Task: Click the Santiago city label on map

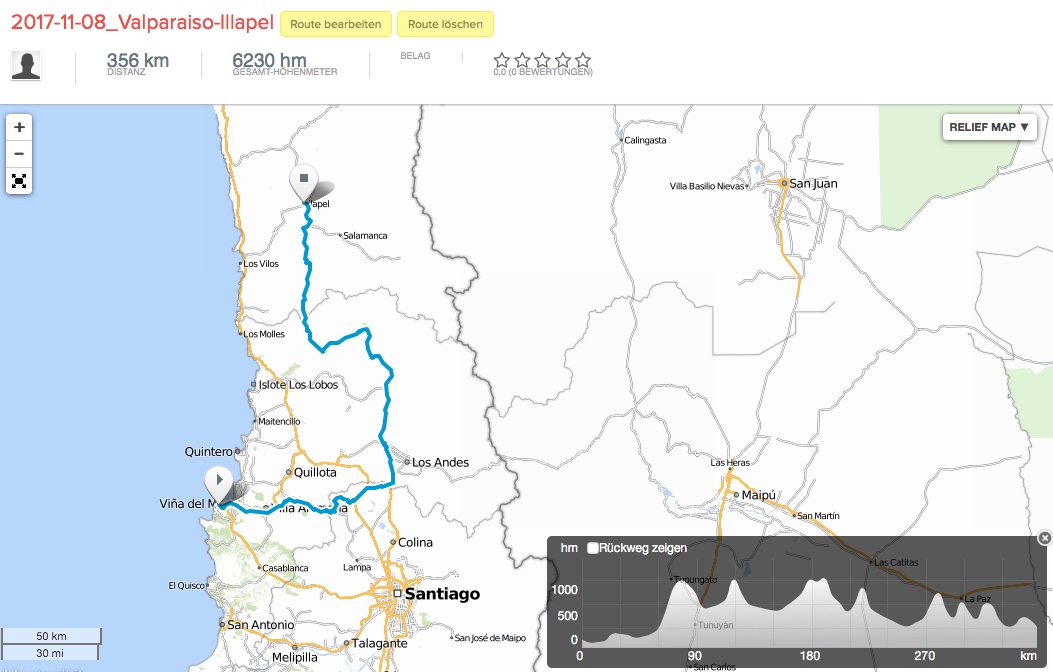Action: (441, 594)
